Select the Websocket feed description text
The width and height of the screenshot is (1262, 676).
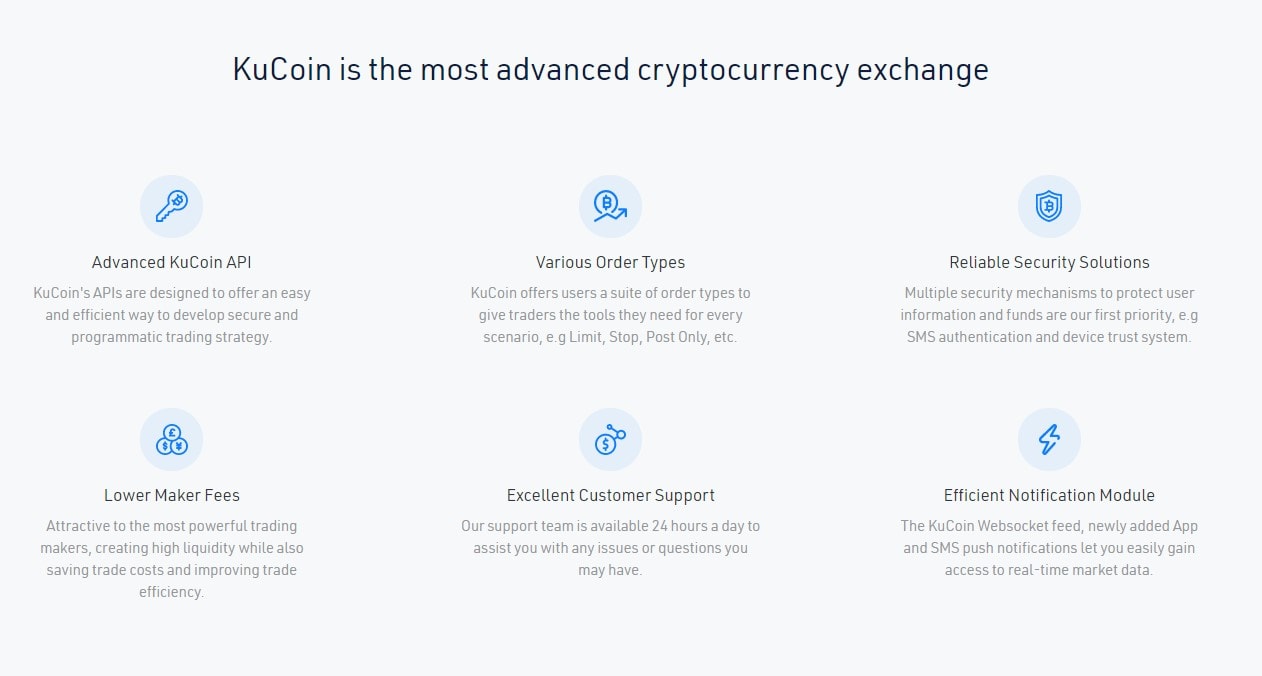[x=1049, y=548]
